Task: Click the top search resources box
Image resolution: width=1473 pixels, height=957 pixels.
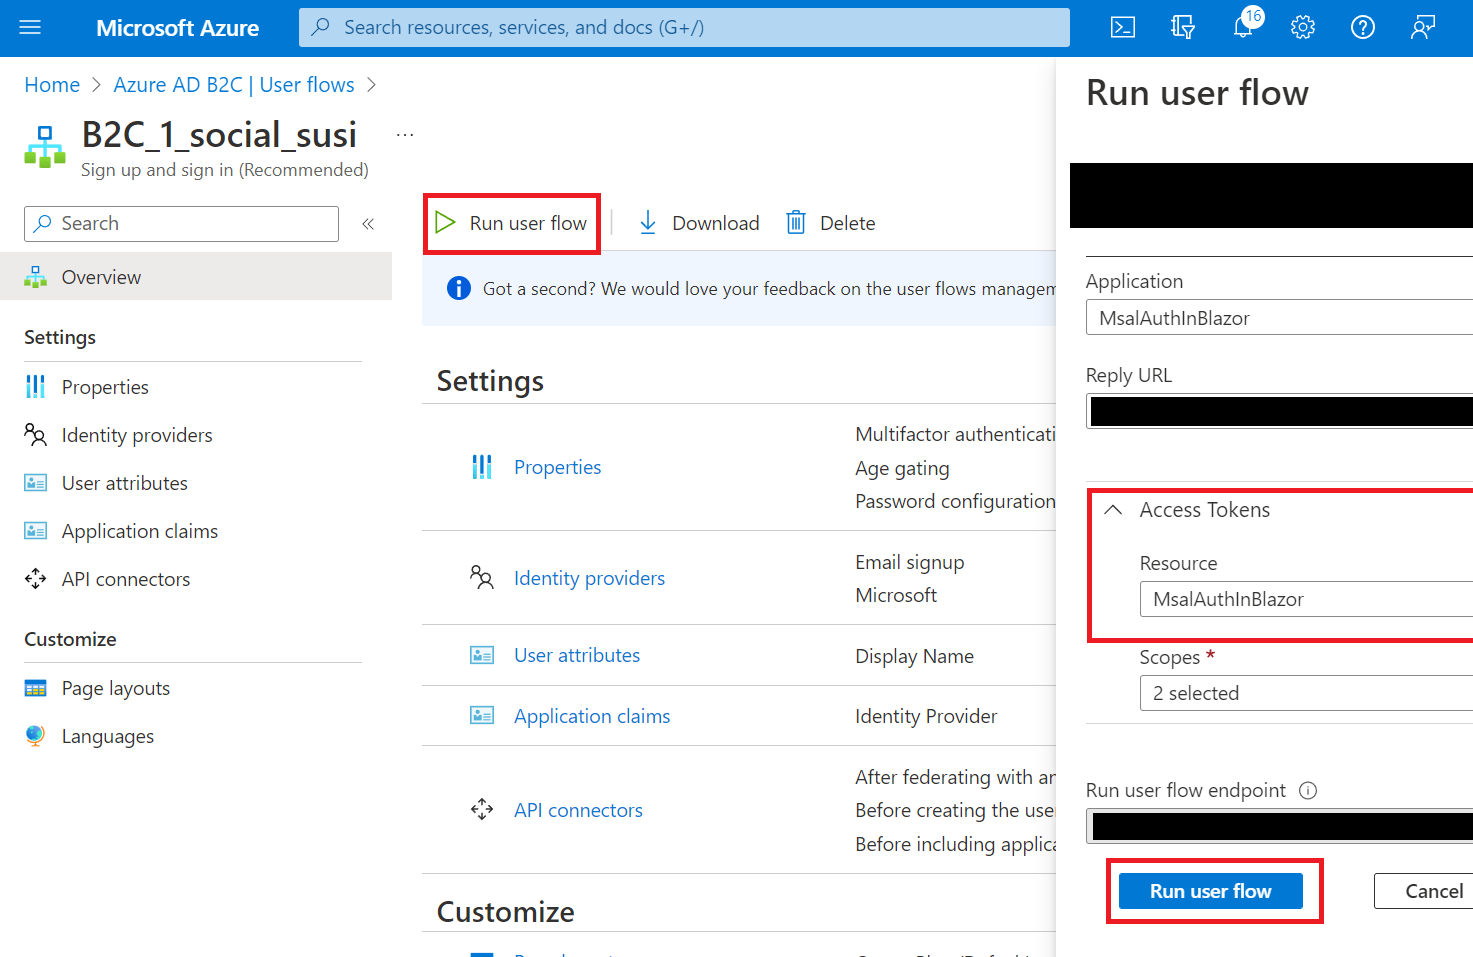Action: point(684,28)
